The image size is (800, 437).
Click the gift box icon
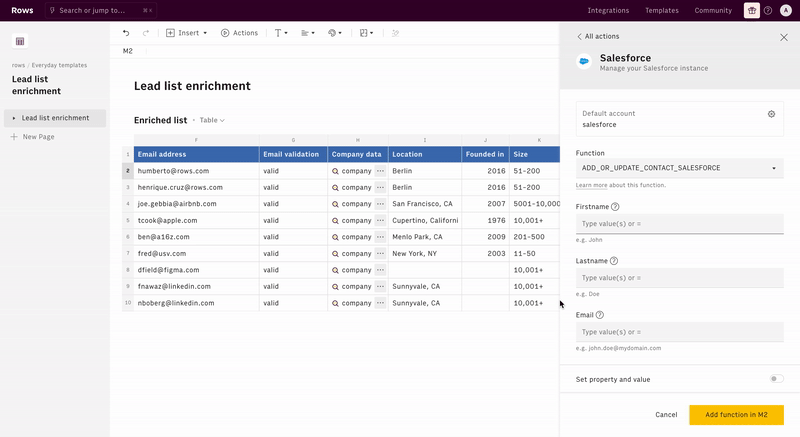pyautogui.click(x=752, y=10)
